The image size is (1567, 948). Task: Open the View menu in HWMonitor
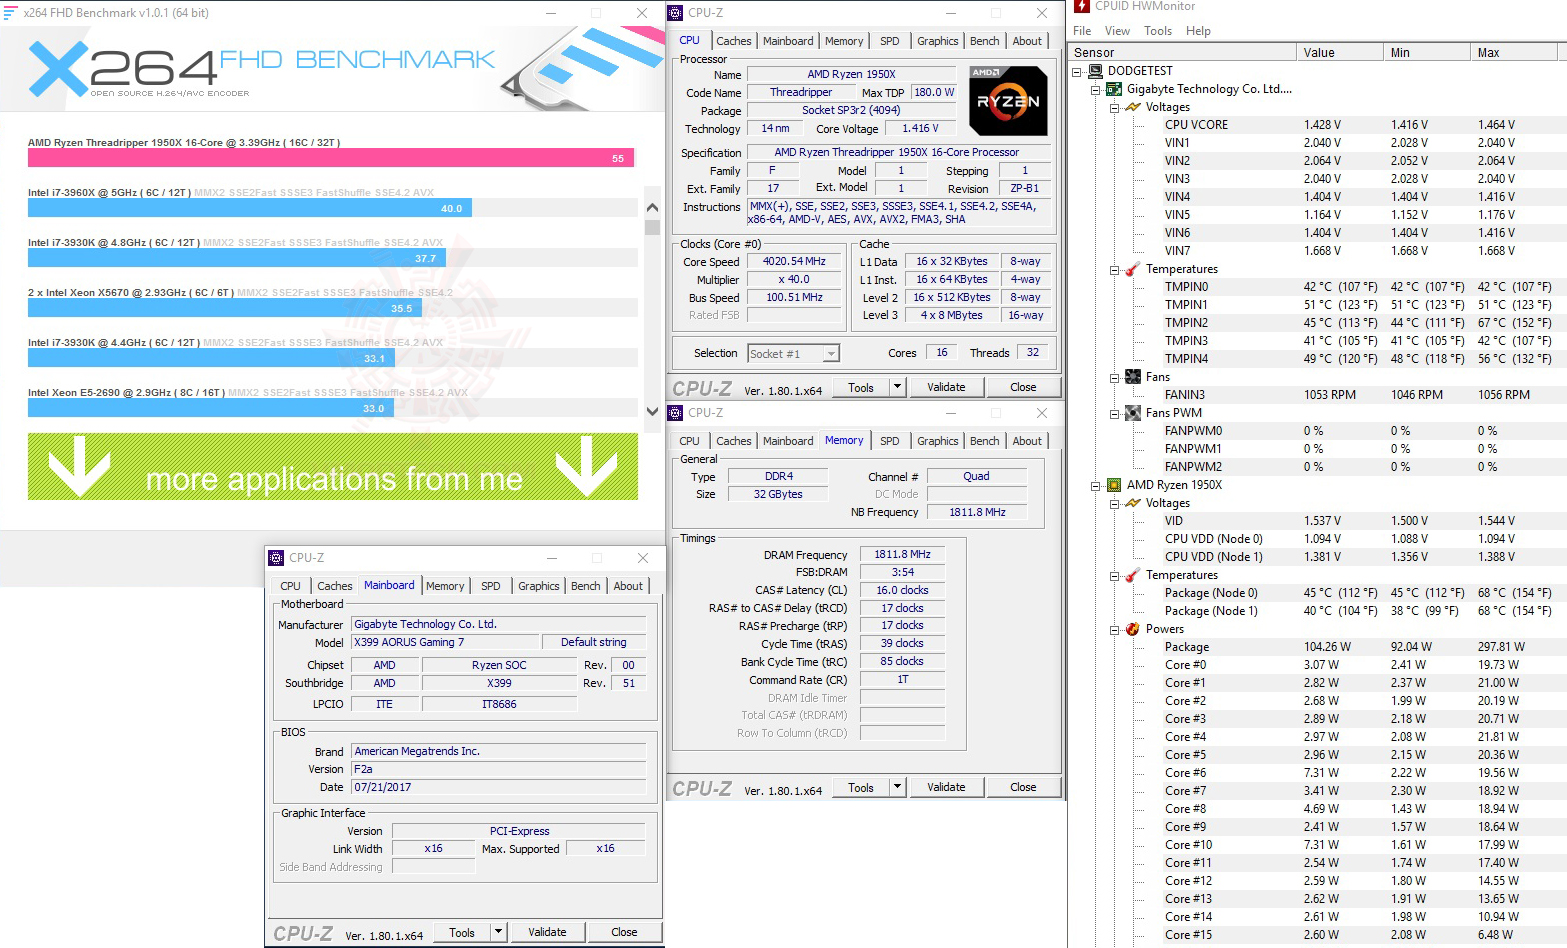(x=1118, y=31)
